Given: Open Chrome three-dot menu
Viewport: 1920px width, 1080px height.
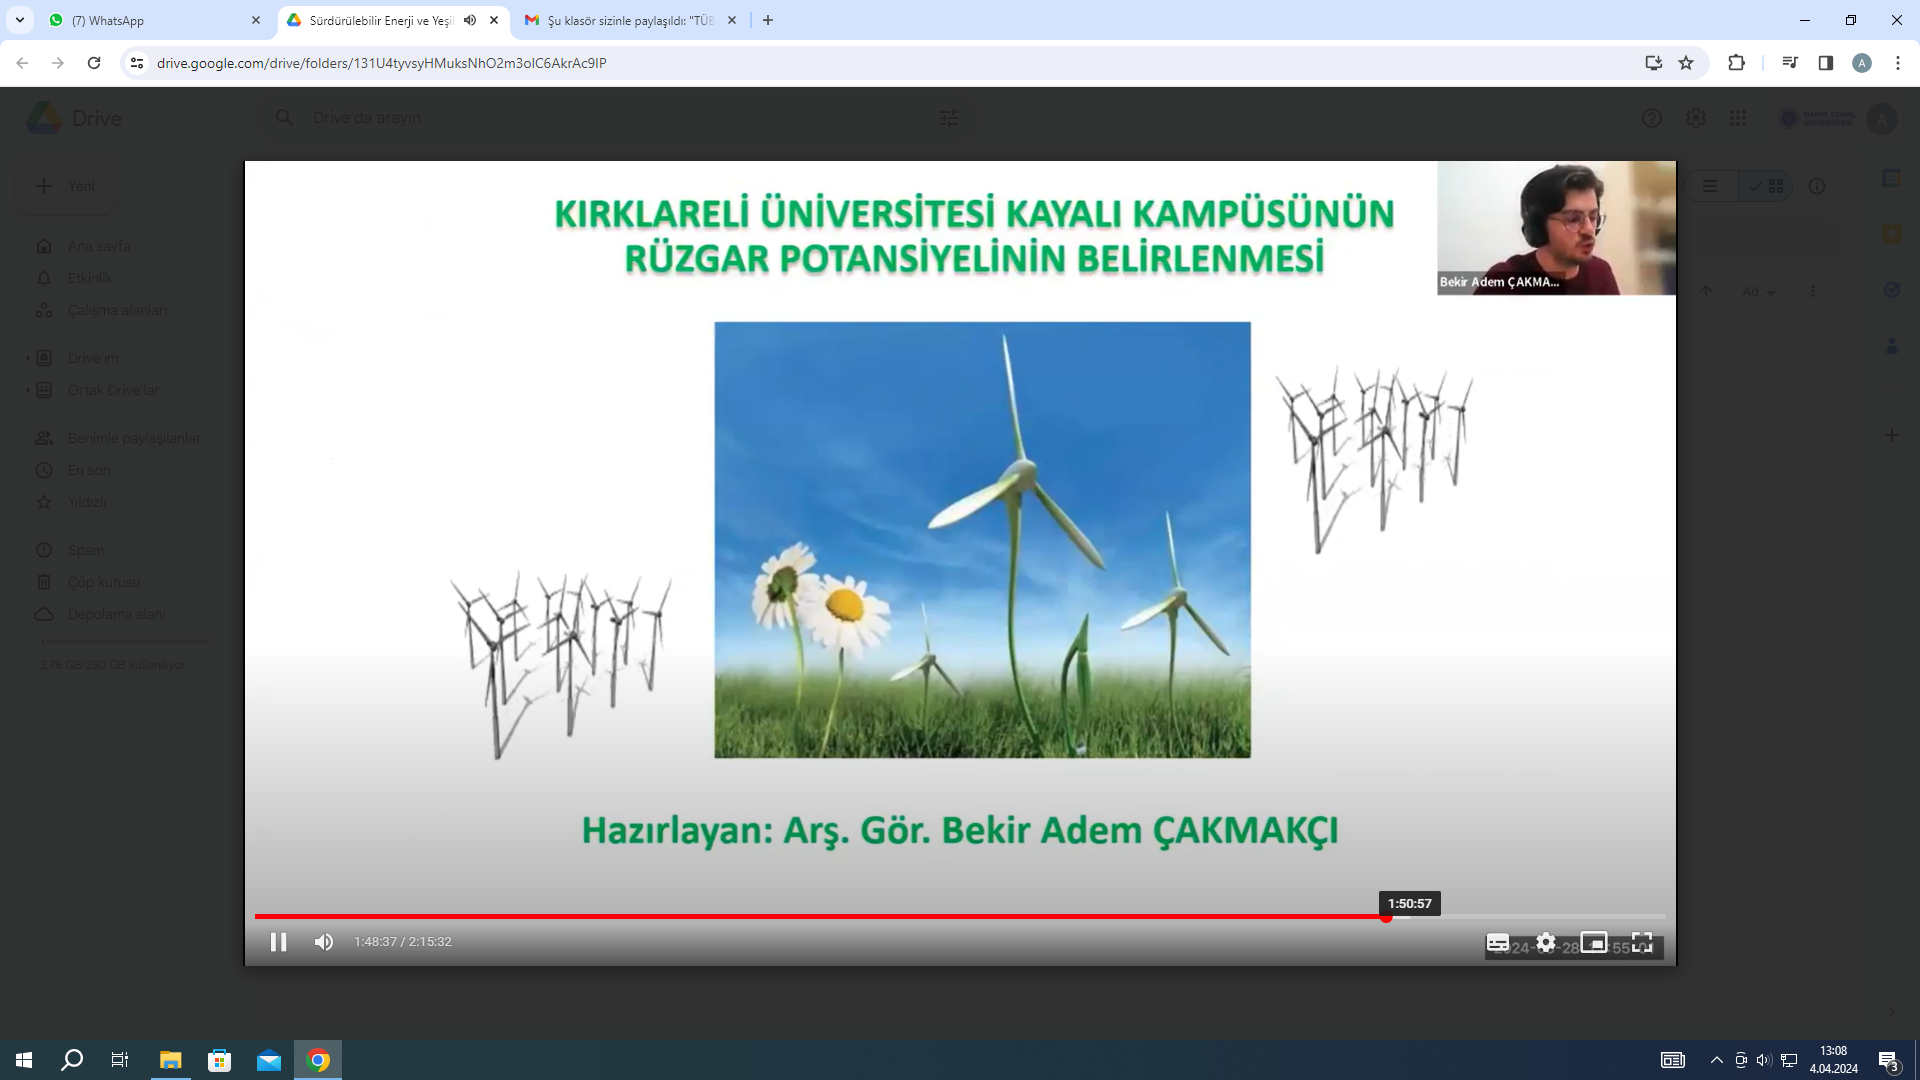Looking at the screenshot, I should pyautogui.click(x=1897, y=63).
